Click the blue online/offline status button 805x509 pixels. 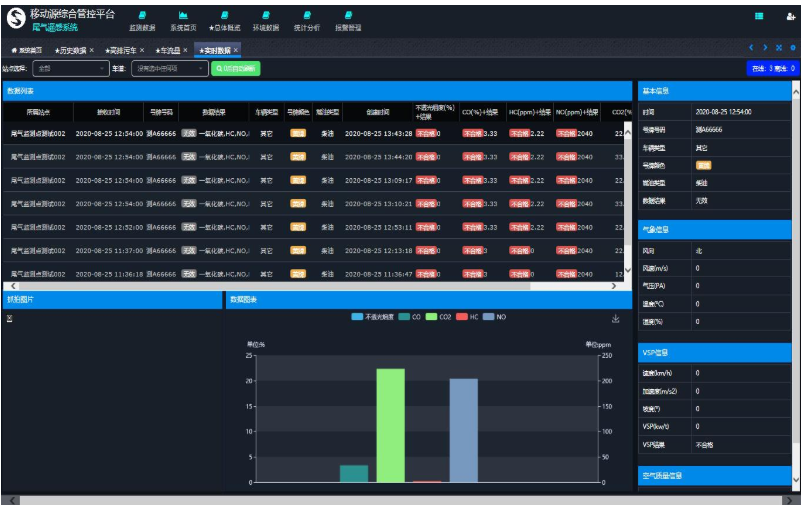(773, 68)
